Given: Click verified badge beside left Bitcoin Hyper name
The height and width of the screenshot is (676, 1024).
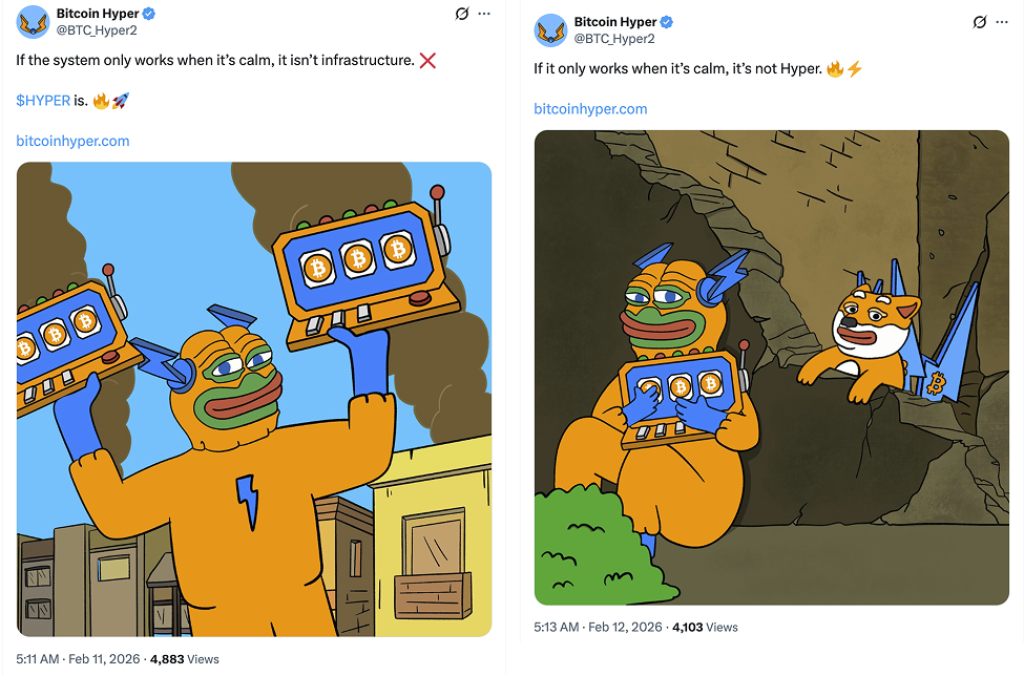Looking at the screenshot, I should point(149,14).
